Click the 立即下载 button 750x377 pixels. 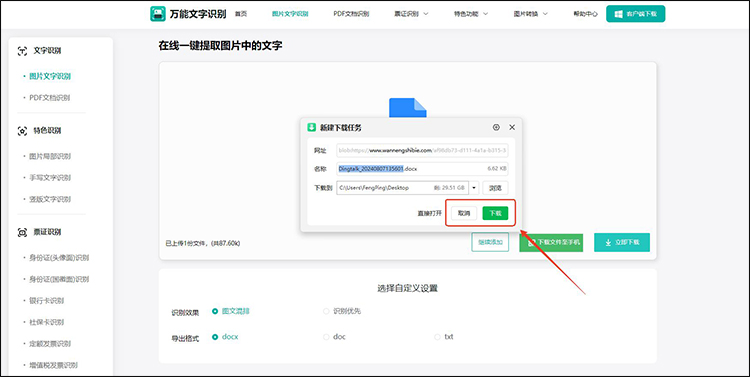pyautogui.click(x=622, y=243)
